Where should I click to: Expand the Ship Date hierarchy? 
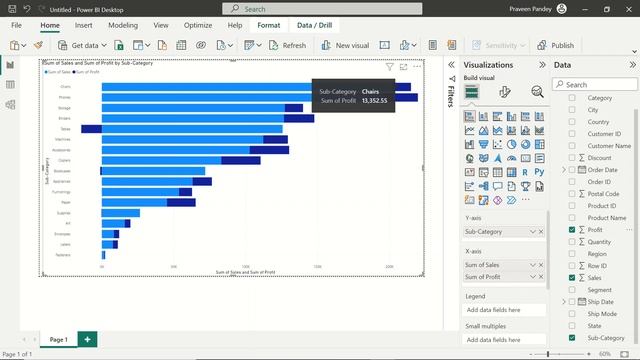pyautogui.click(x=564, y=302)
